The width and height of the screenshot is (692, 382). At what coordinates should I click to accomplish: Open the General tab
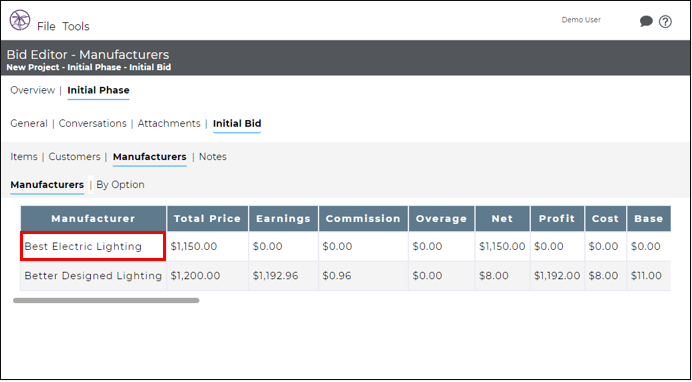click(29, 124)
